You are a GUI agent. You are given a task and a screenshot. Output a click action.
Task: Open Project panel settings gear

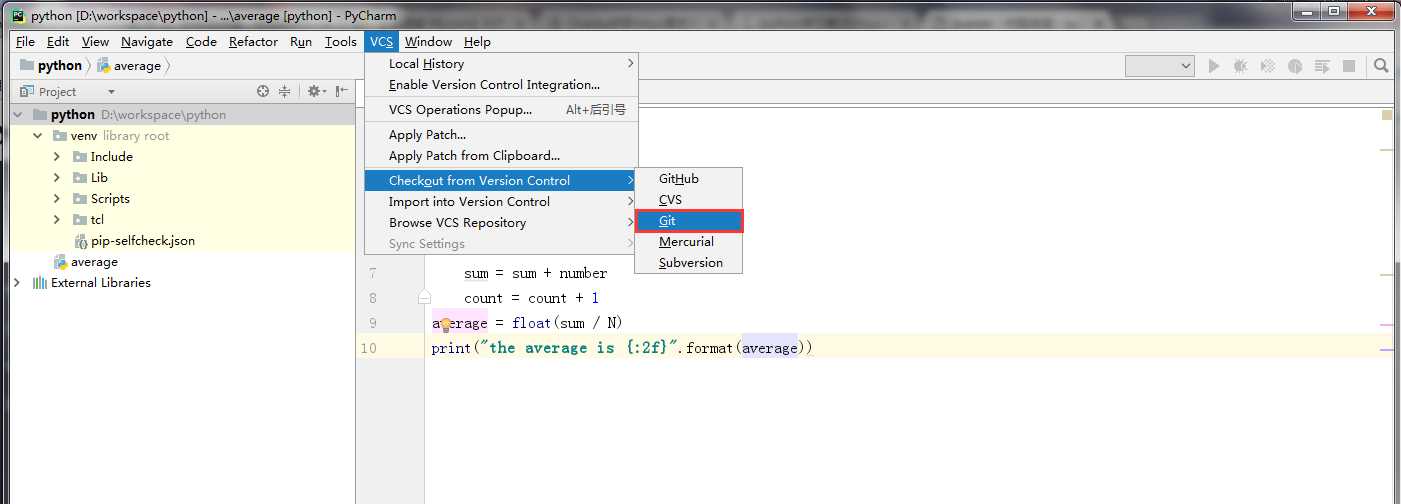pyautogui.click(x=316, y=91)
